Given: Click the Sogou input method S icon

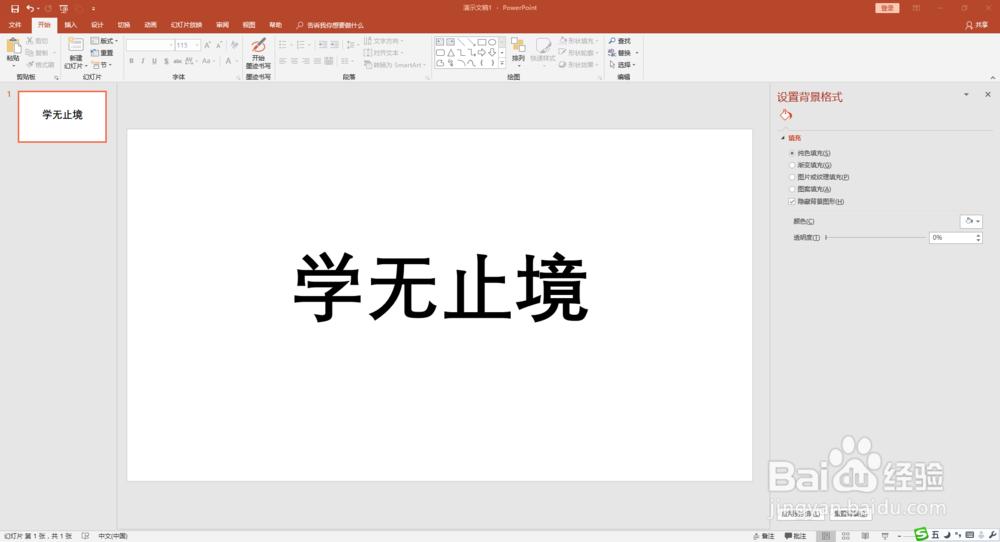Looking at the screenshot, I should click(921, 534).
